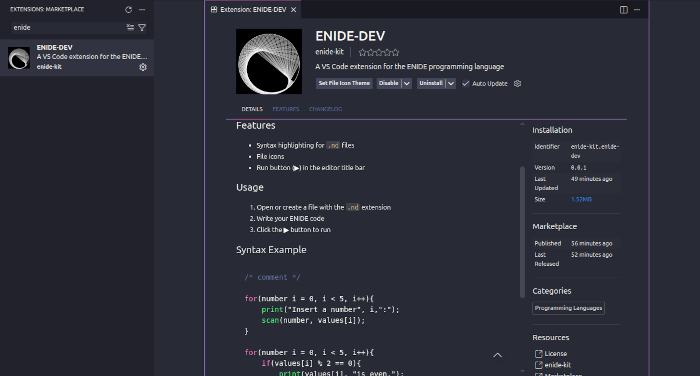Switch to the Changelog tab
This screenshot has height=376, width=700.
click(325, 109)
